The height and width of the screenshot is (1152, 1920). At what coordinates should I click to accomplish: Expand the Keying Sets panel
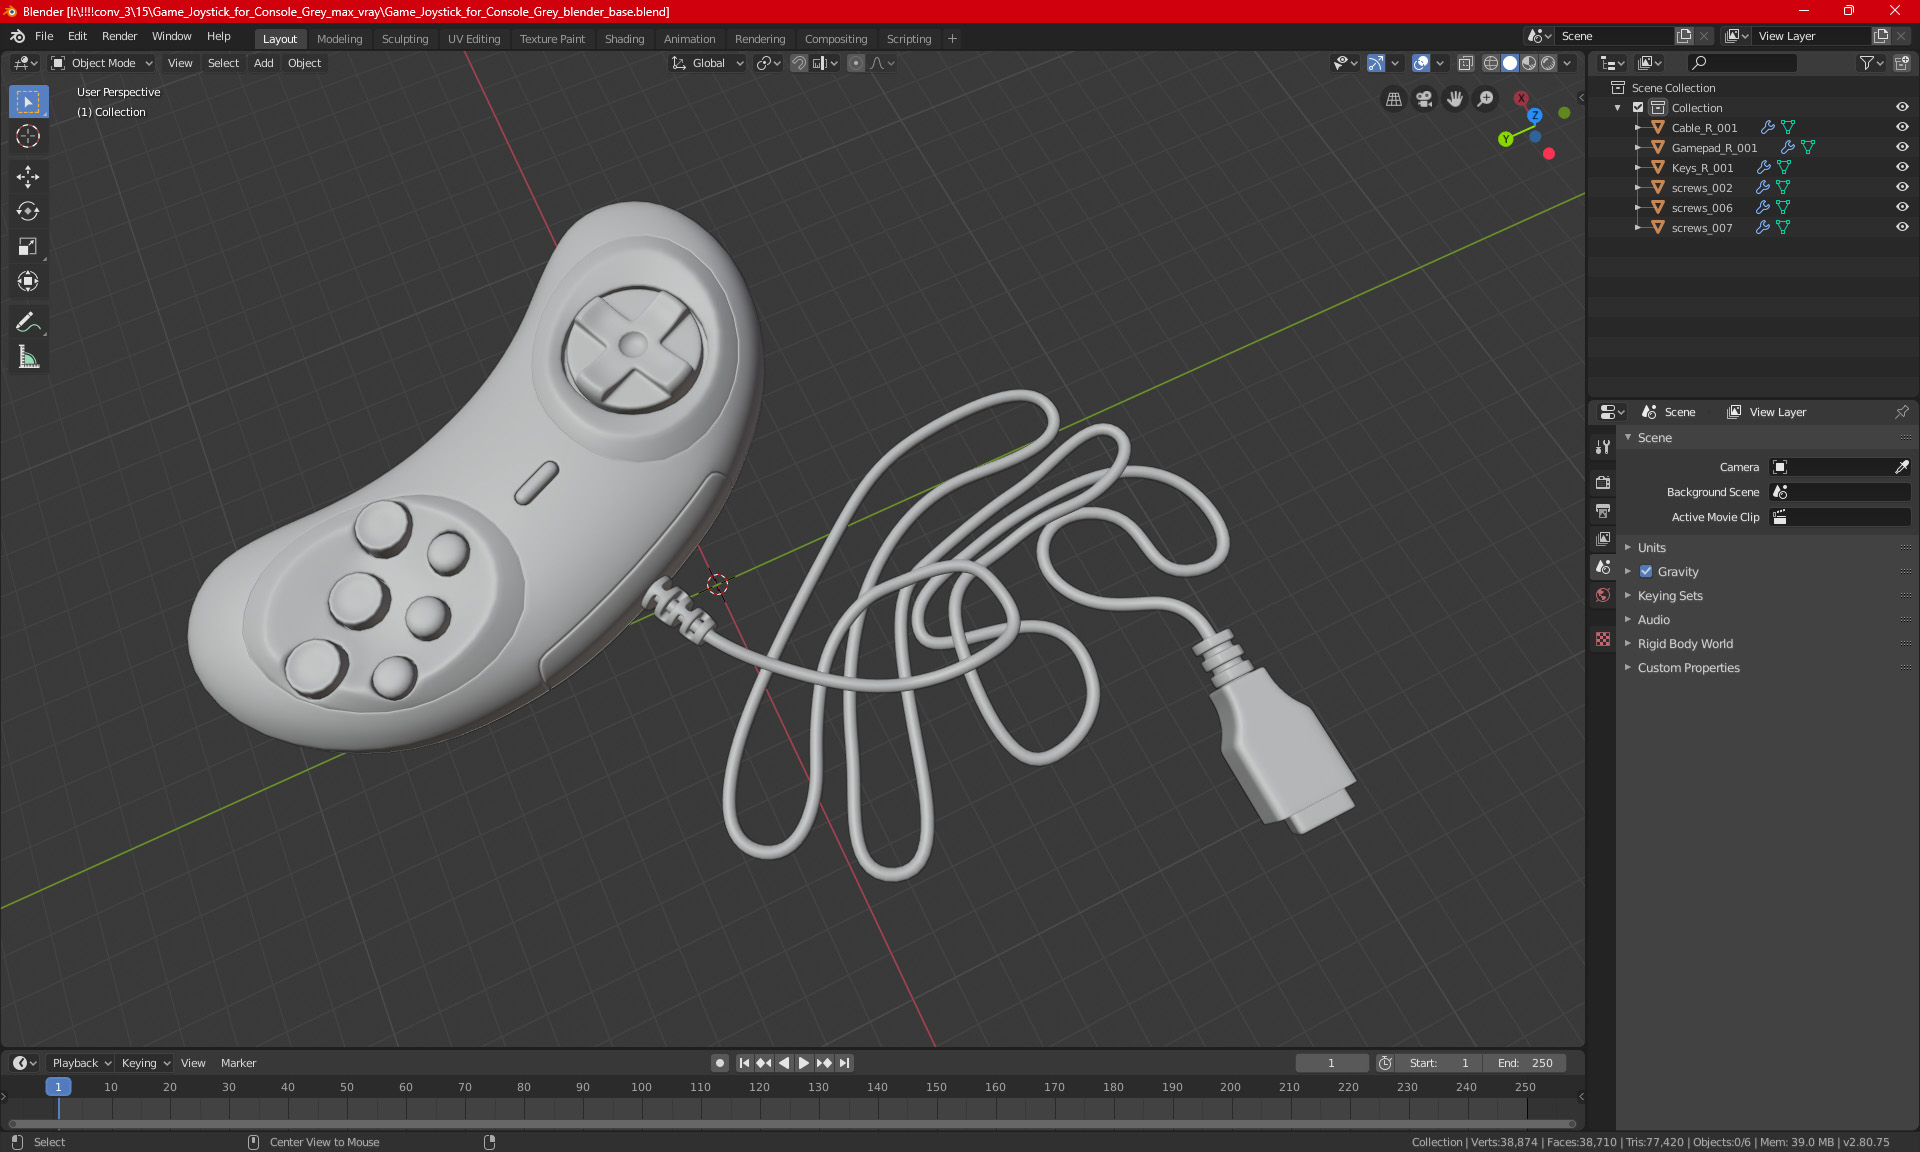click(x=1669, y=595)
